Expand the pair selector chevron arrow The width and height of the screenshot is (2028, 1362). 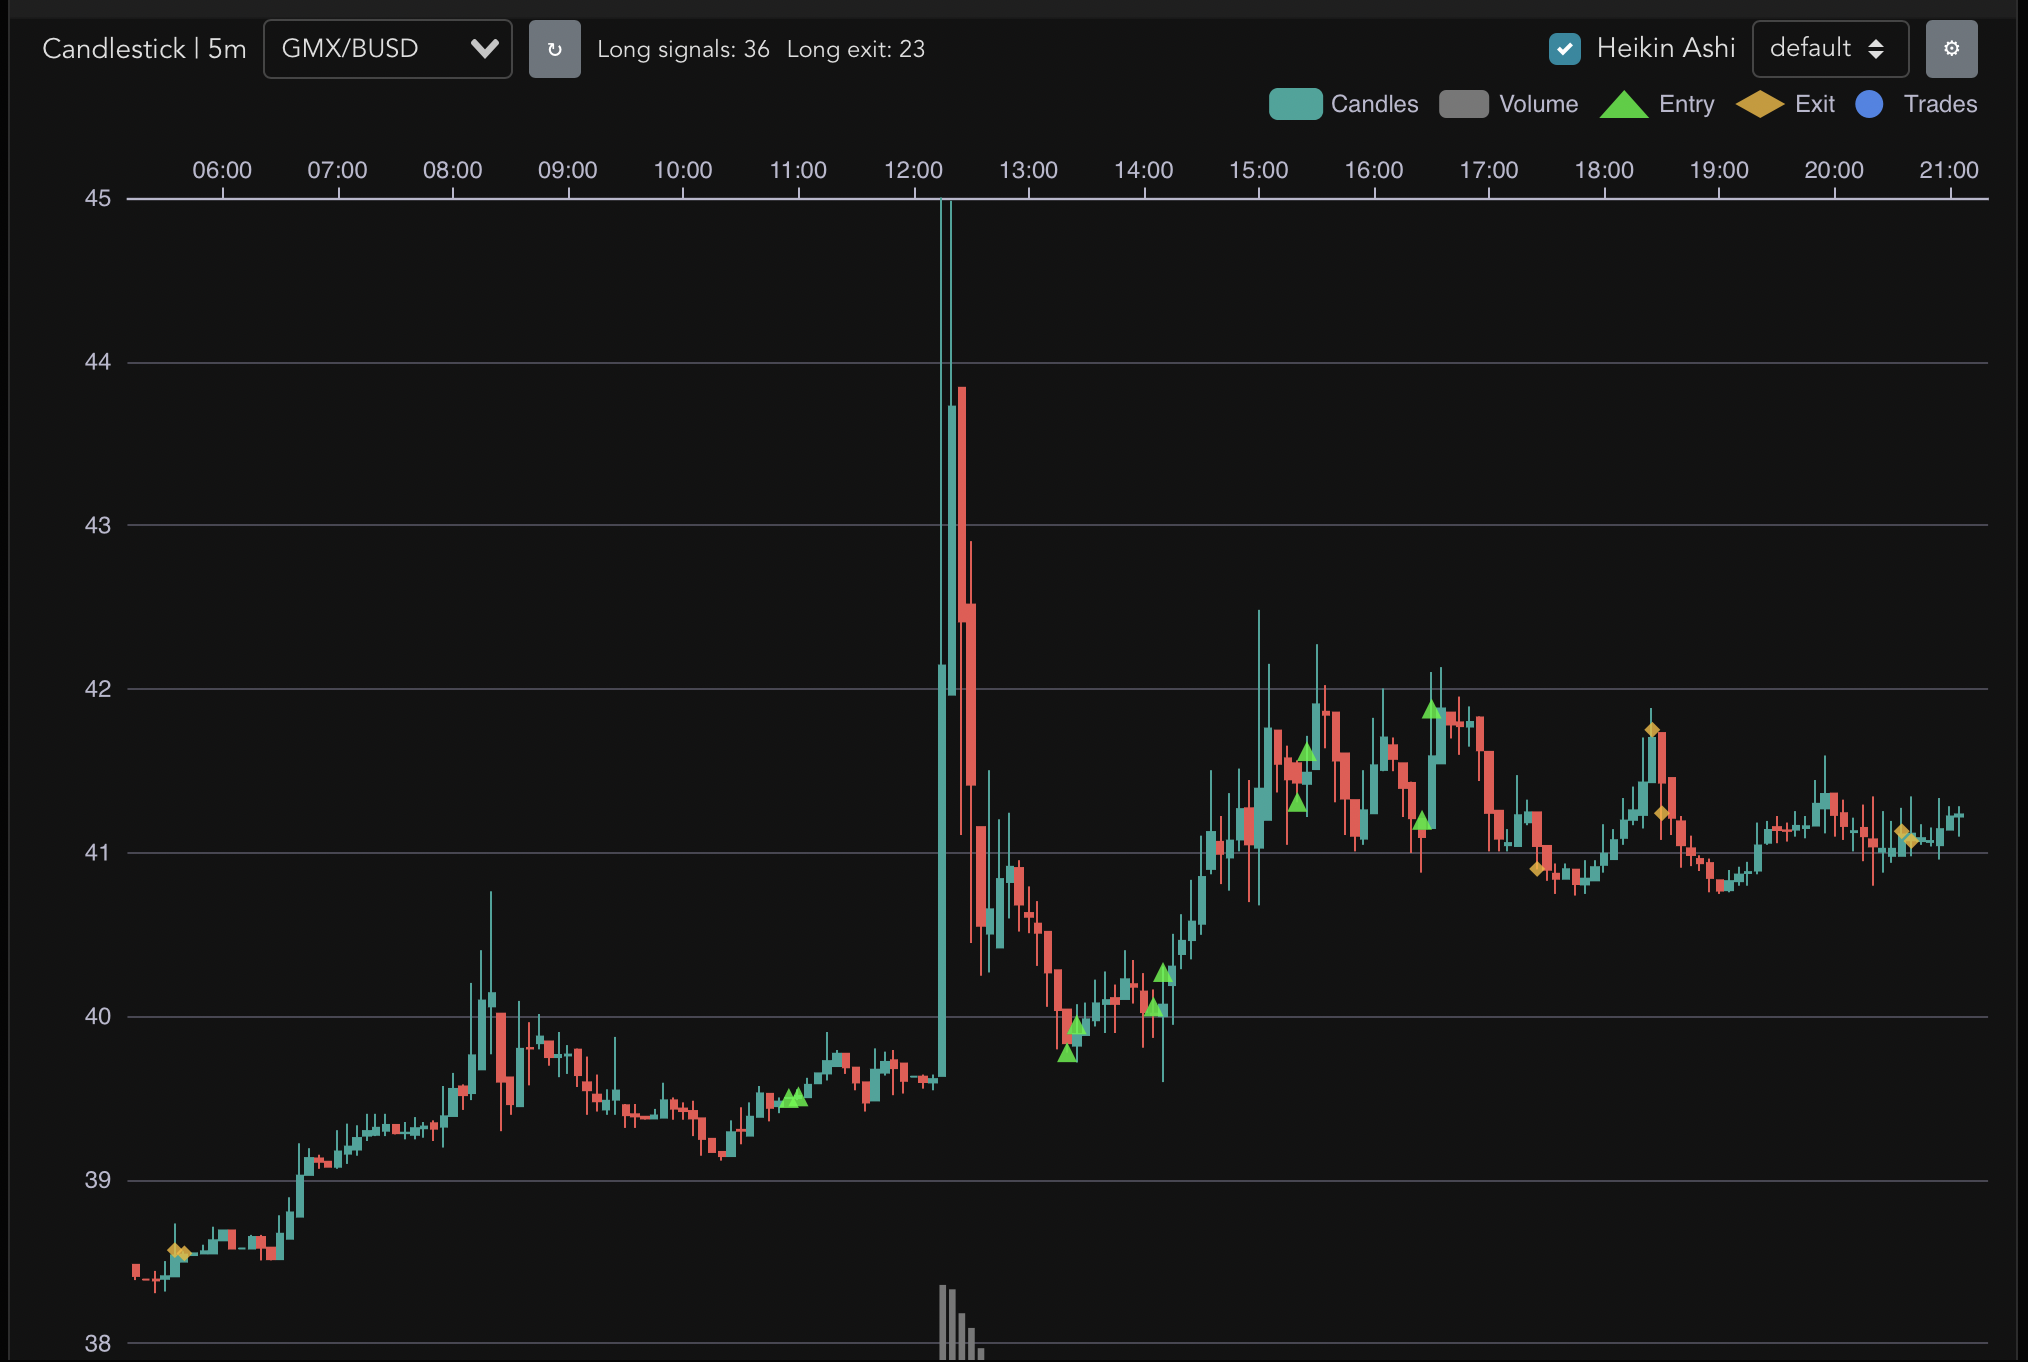pyautogui.click(x=484, y=48)
